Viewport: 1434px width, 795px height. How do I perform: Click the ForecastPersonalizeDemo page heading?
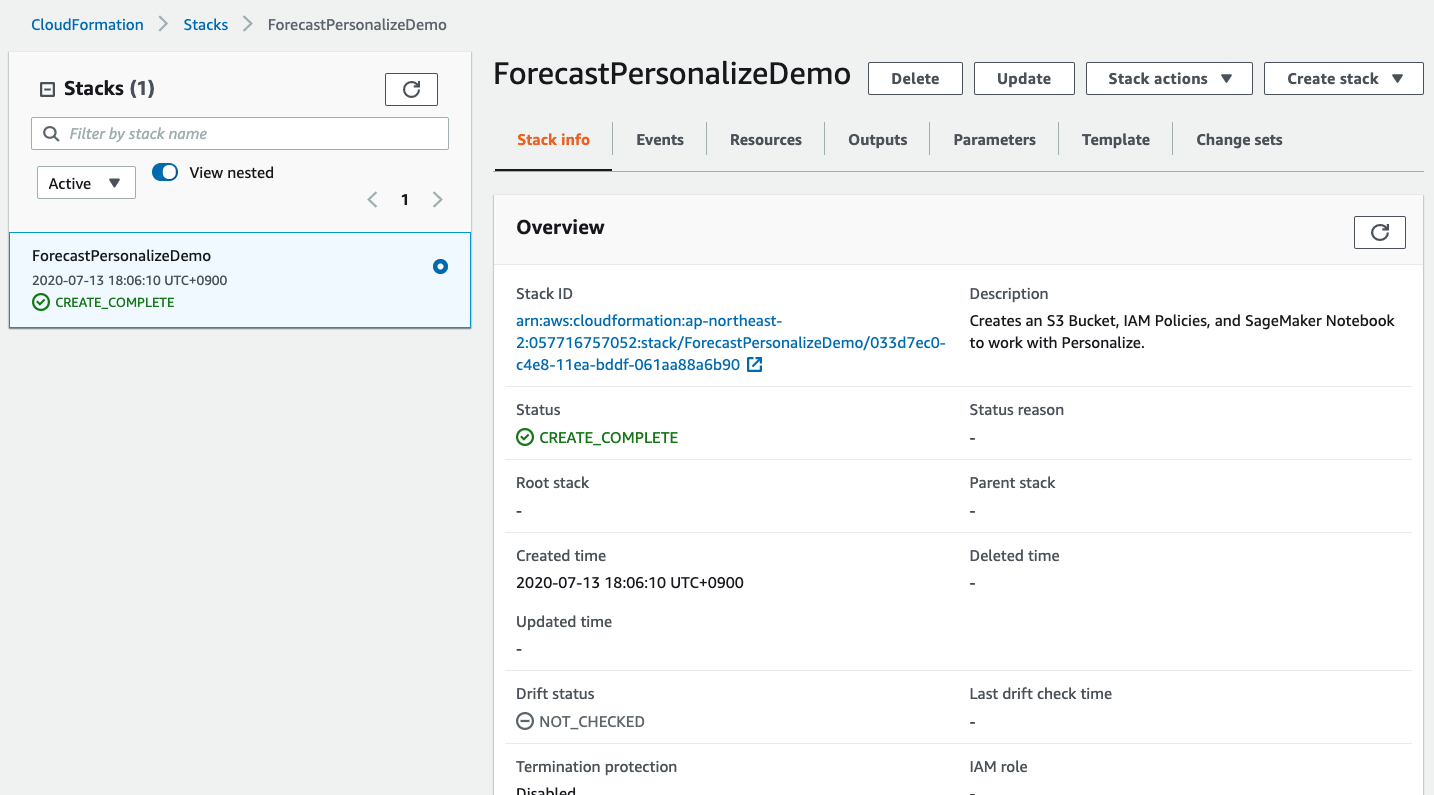[672, 74]
